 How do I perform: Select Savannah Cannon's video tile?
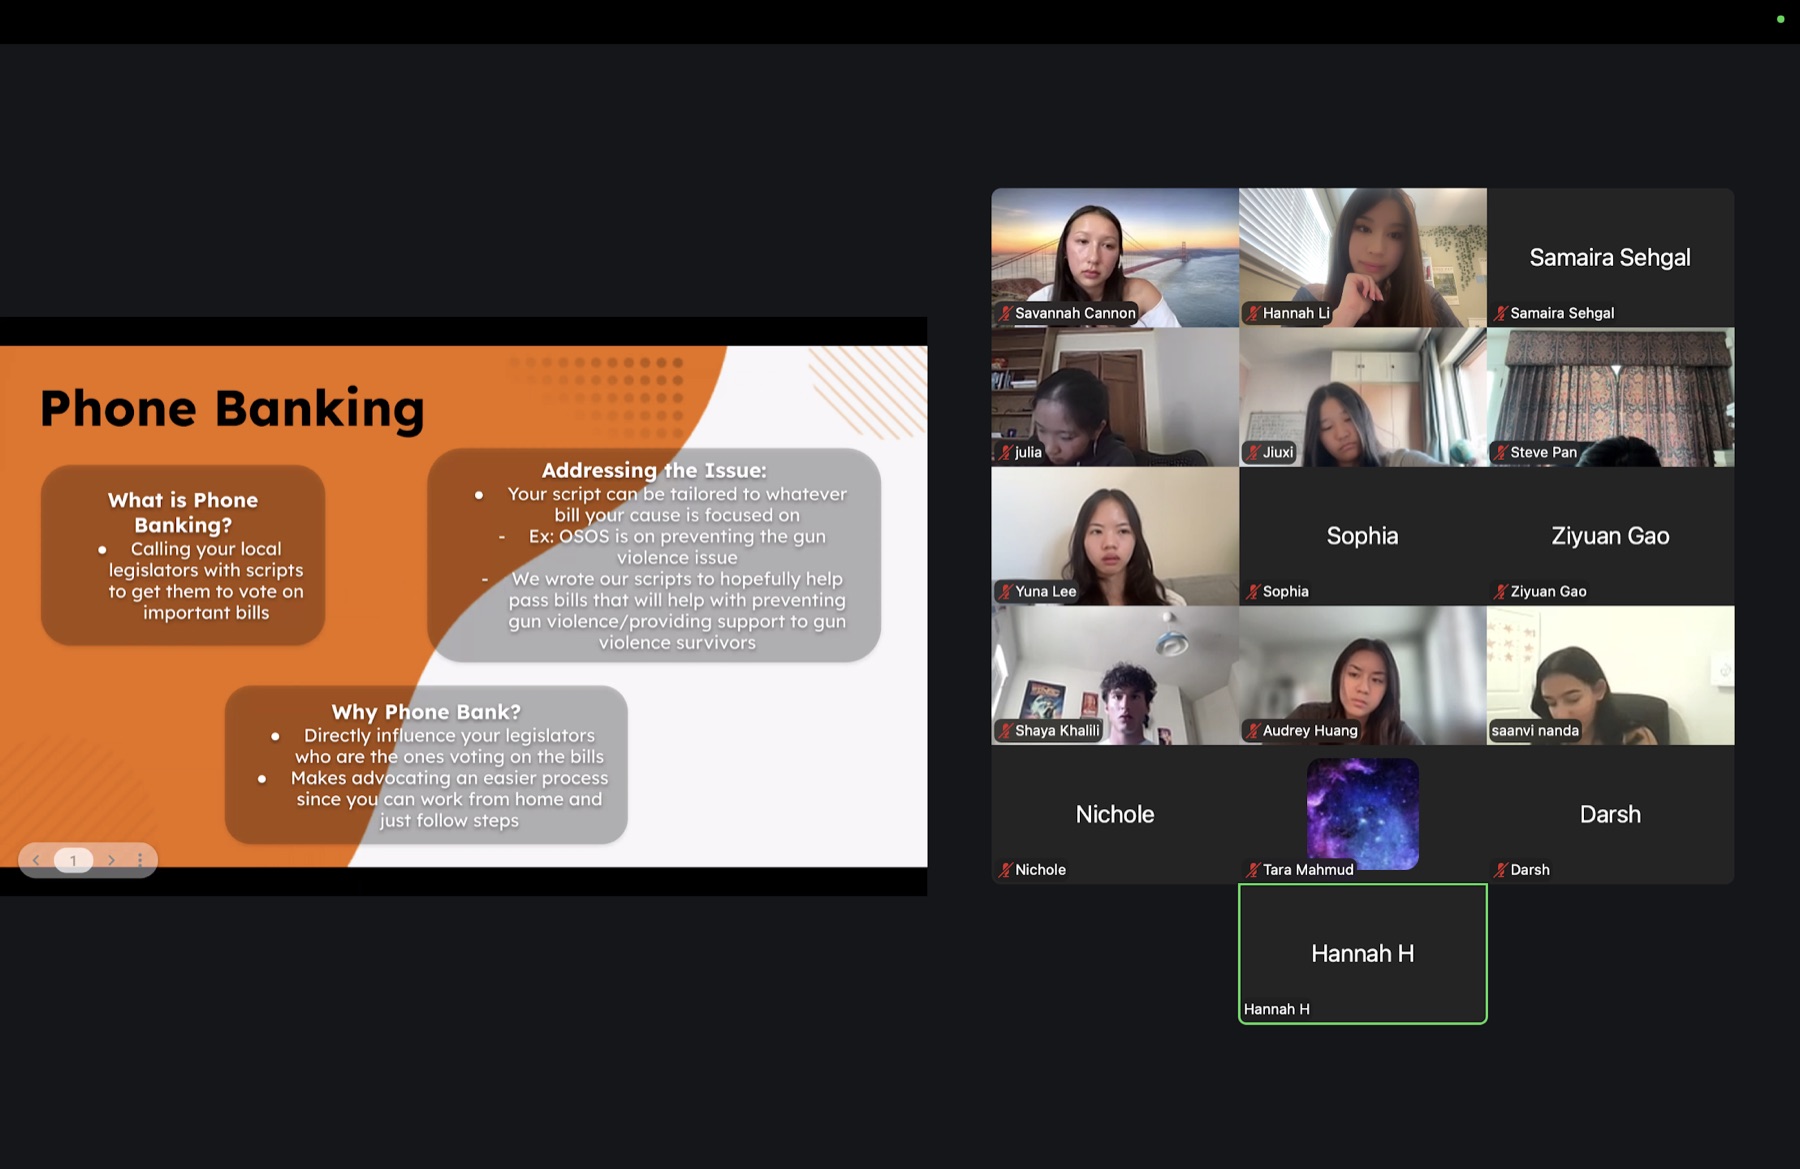coord(1115,257)
